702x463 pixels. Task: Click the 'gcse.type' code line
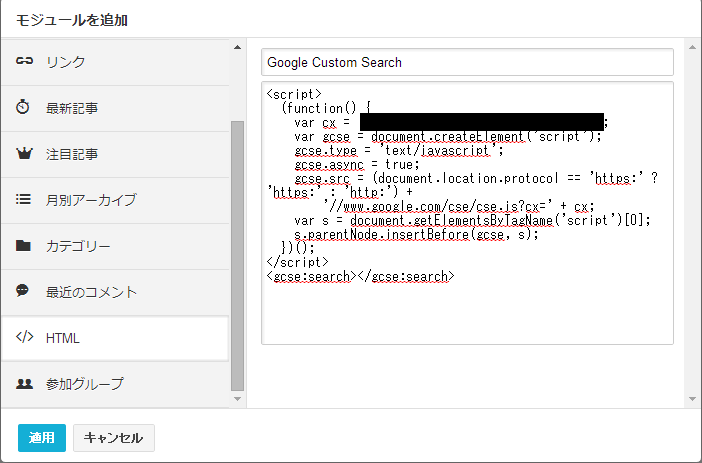(398, 150)
